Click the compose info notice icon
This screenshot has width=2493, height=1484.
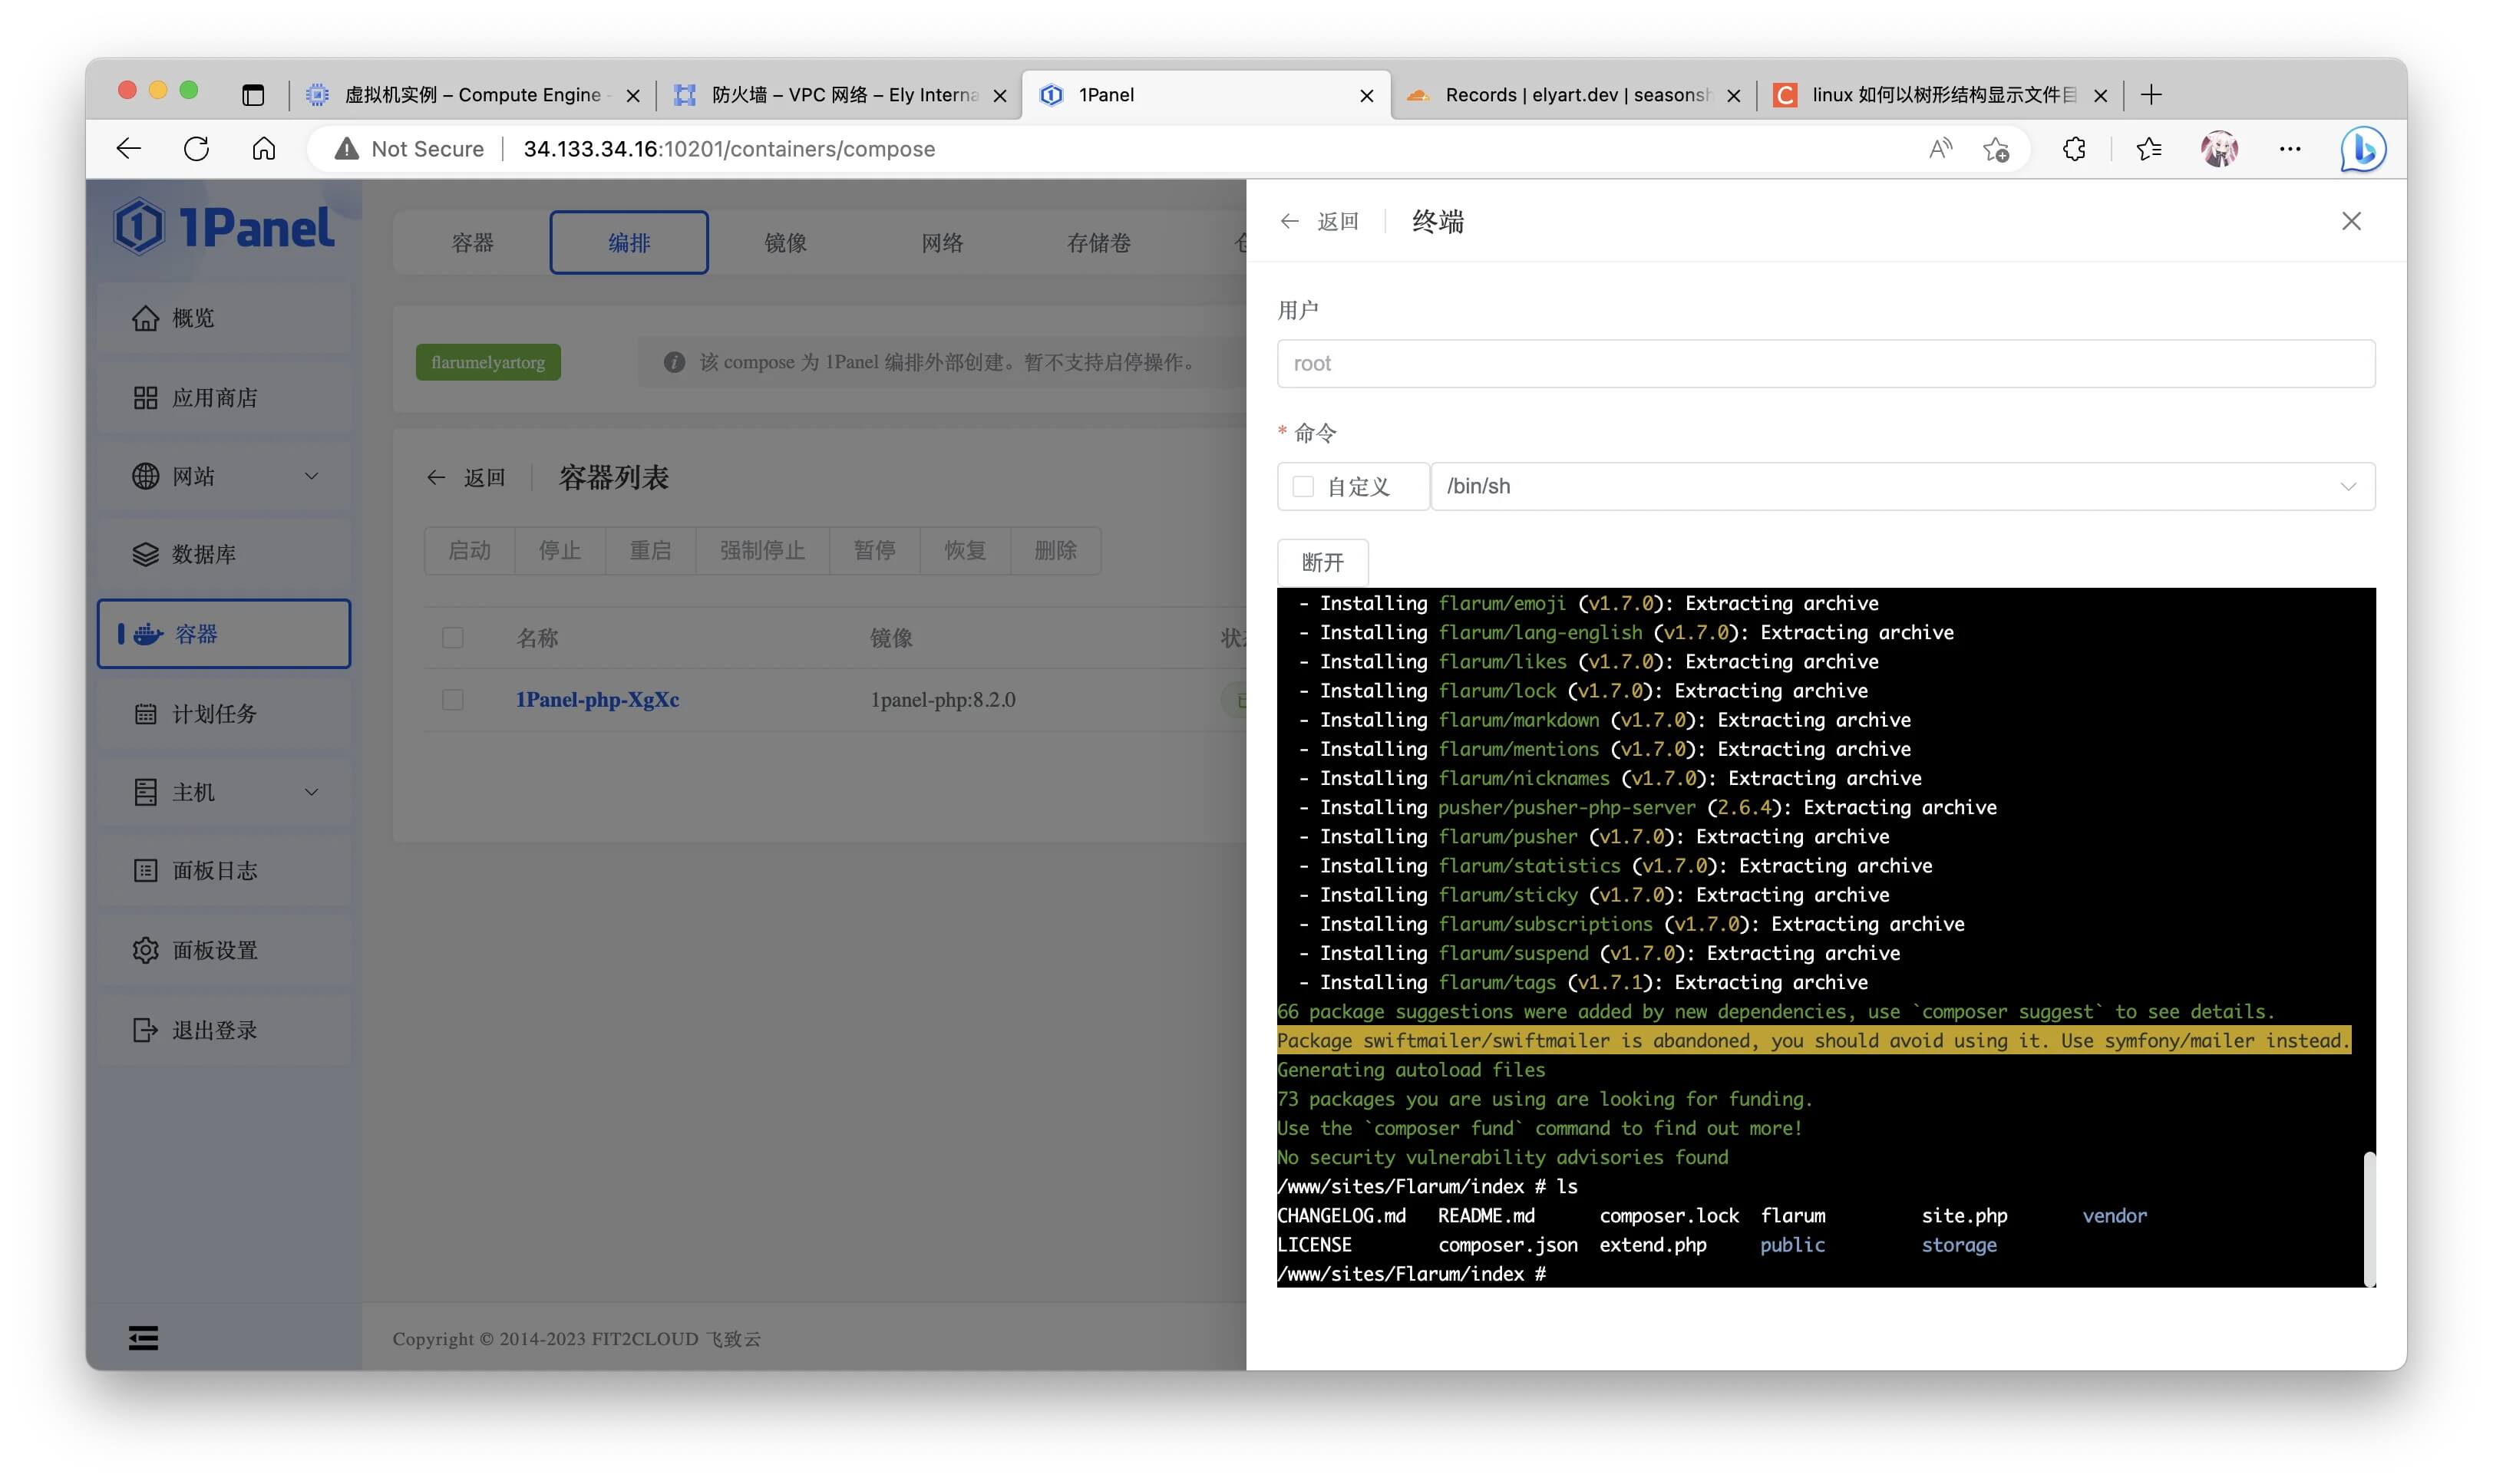(x=674, y=362)
